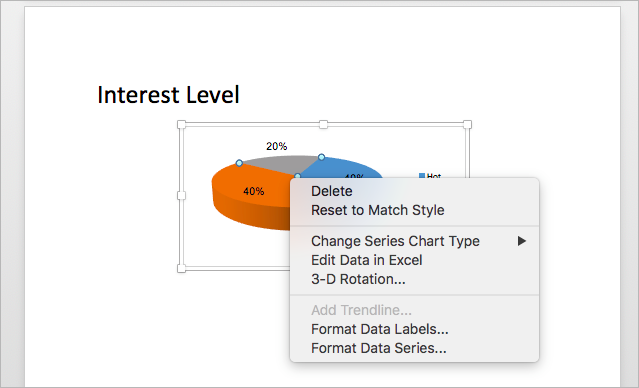Click the top-right chart frame handle
This screenshot has height=388, width=639.
pyautogui.click(x=467, y=124)
